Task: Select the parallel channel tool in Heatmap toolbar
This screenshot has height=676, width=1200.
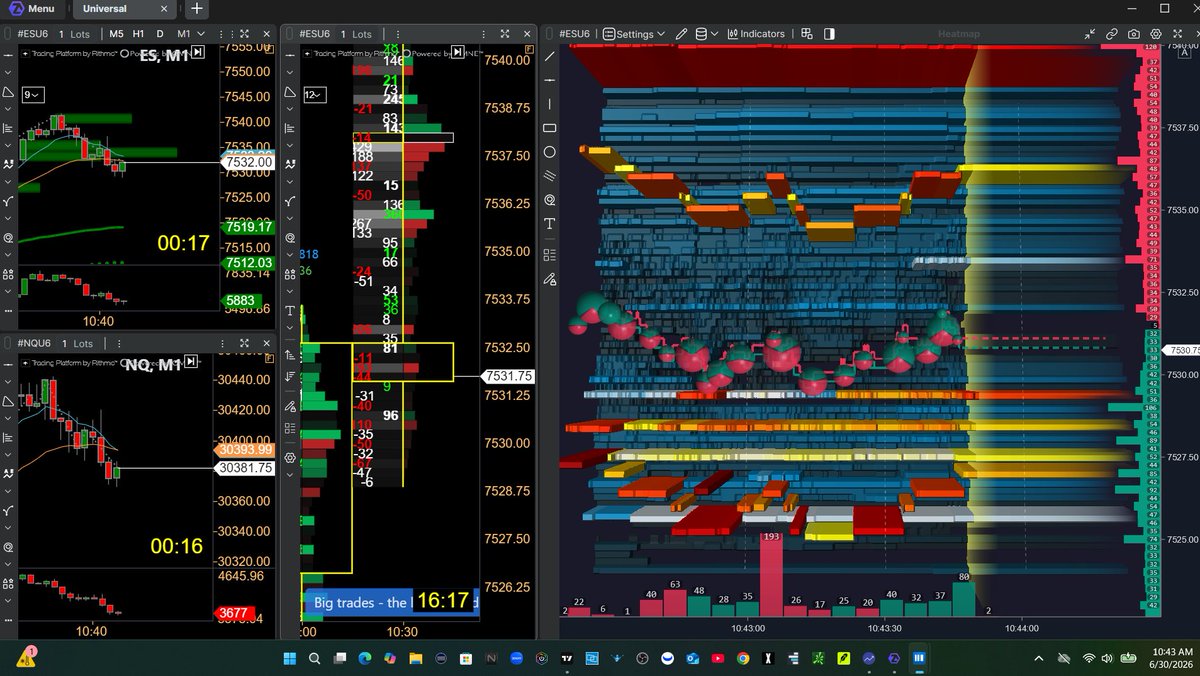Action: (x=549, y=175)
